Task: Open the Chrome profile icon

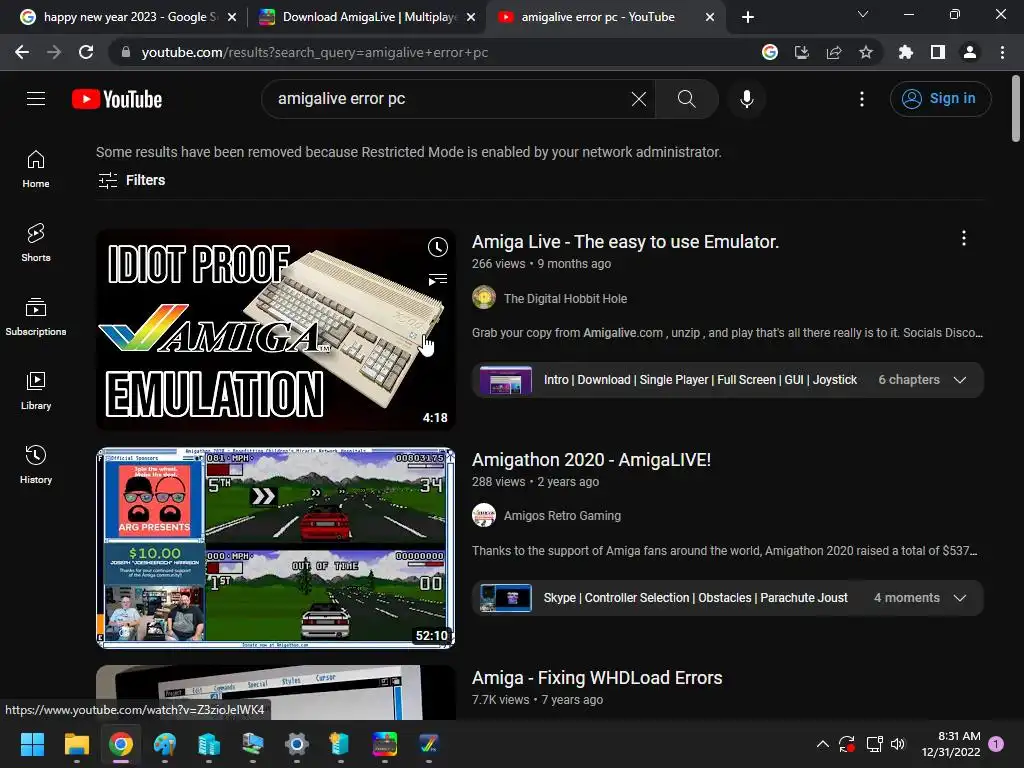Action: [970, 52]
